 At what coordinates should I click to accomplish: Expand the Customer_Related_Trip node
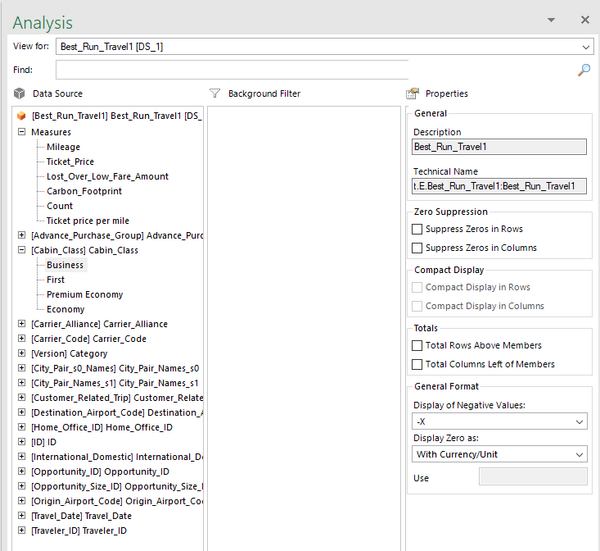pos(22,398)
